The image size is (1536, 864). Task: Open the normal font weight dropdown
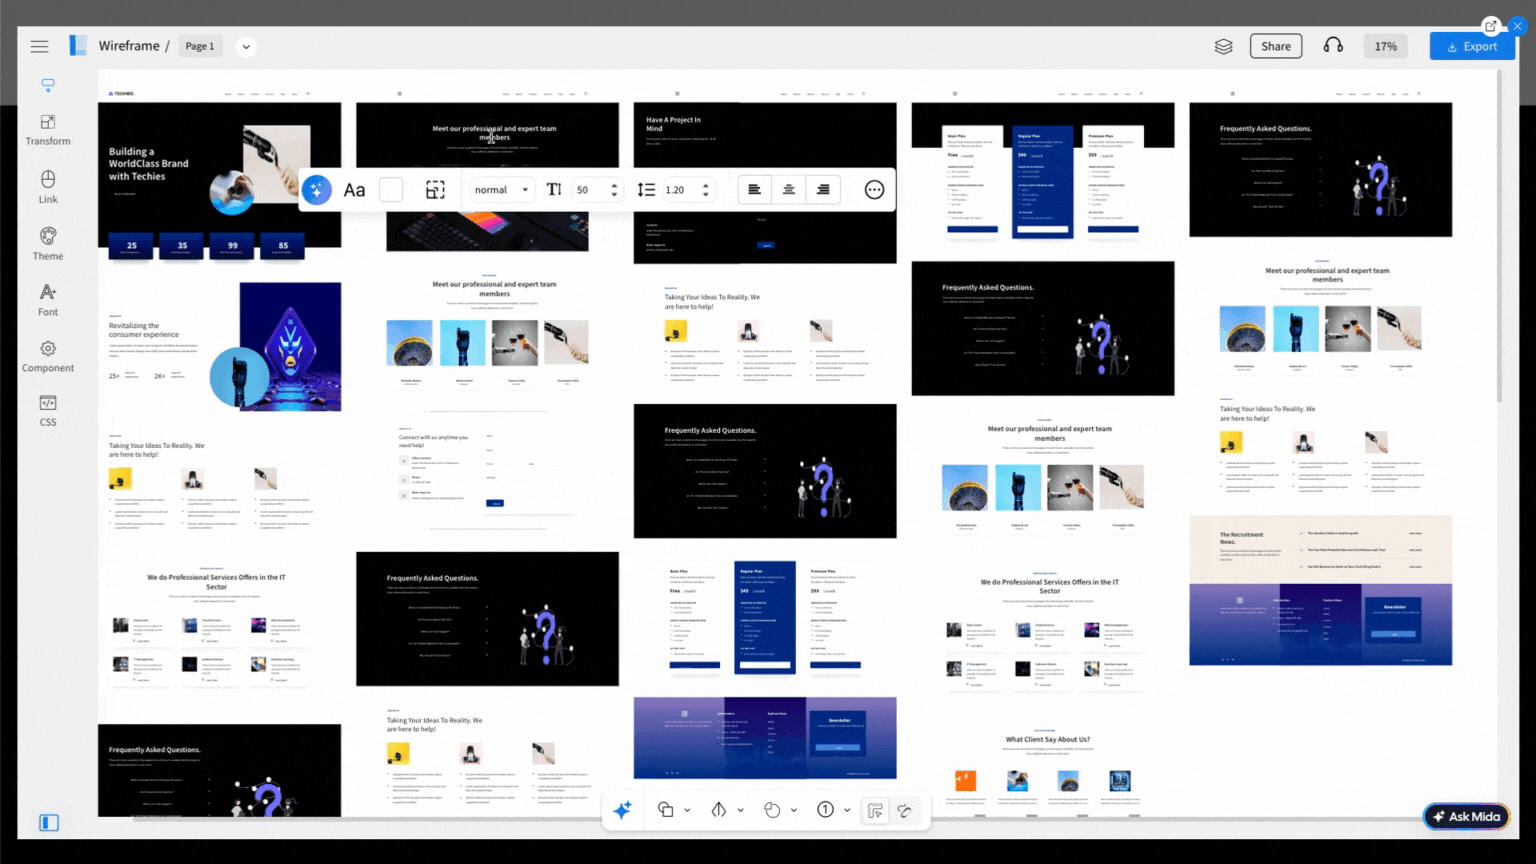[x=501, y=189]
